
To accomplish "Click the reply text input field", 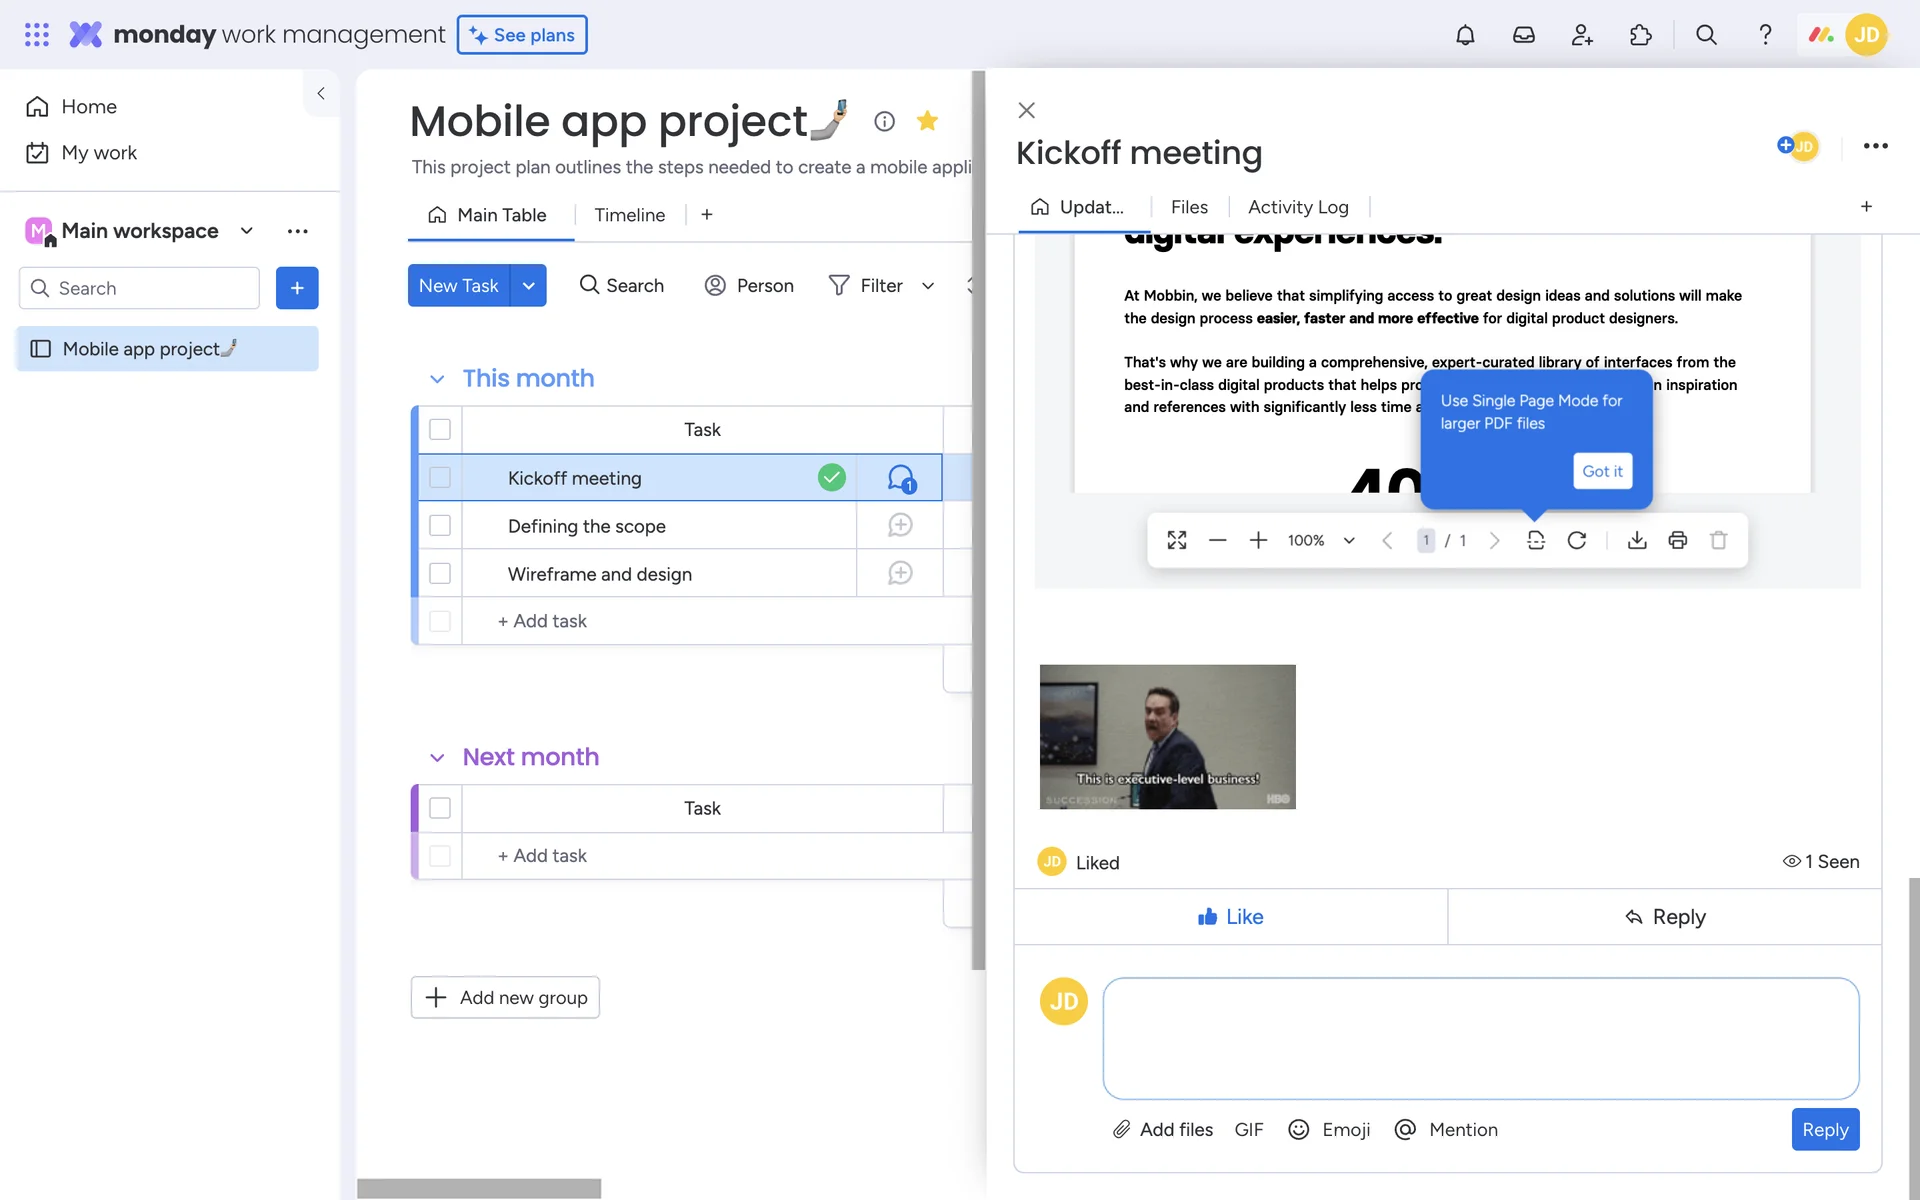I will pos(1480,1038).
